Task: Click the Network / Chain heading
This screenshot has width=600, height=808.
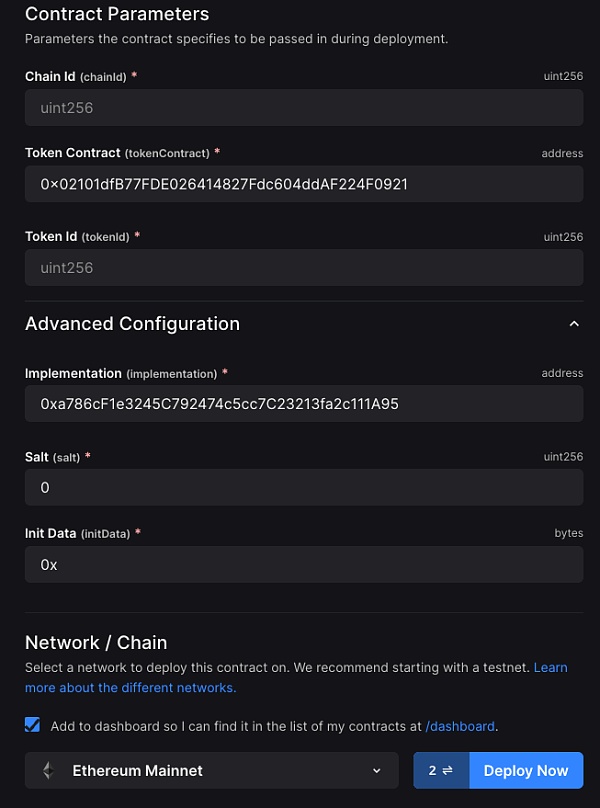Action: point(96,642)
